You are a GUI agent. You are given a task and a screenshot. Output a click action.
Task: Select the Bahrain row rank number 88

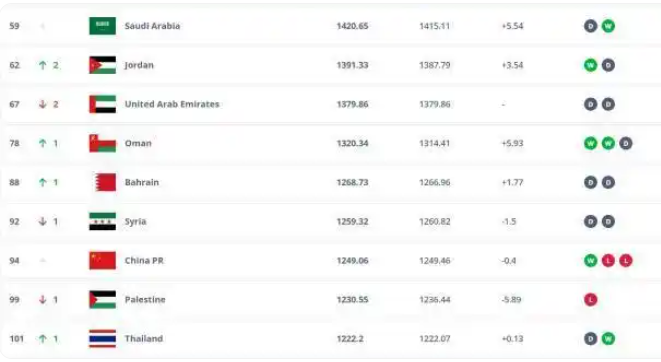14,182
